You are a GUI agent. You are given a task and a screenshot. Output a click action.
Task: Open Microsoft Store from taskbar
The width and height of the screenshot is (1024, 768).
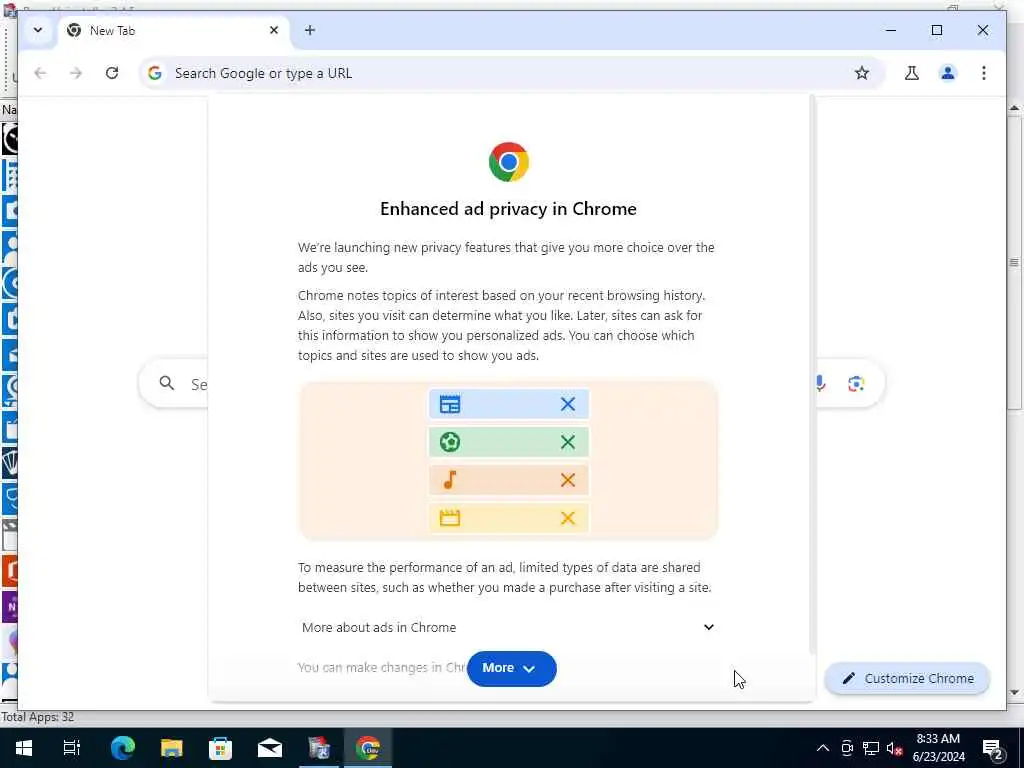pyautogui.click(x=221, y=748)
